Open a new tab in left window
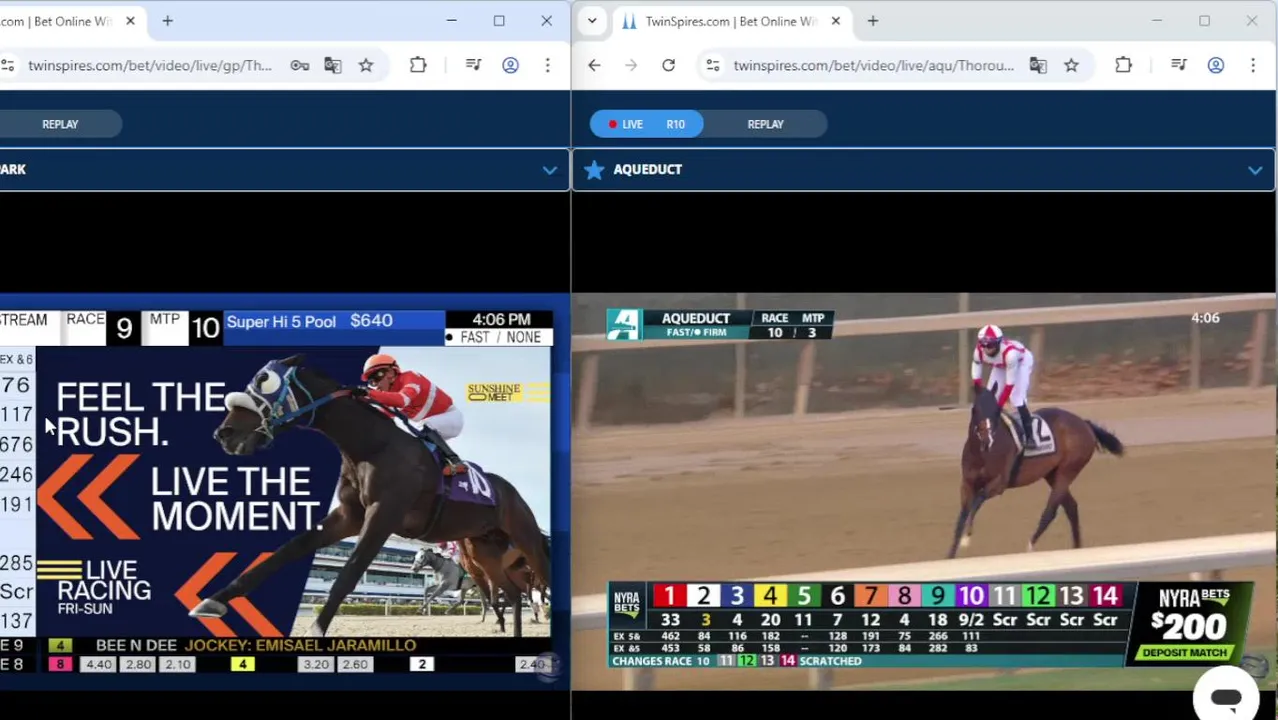1278x720 pixels. pyautogui.click(x=167, y=21)
